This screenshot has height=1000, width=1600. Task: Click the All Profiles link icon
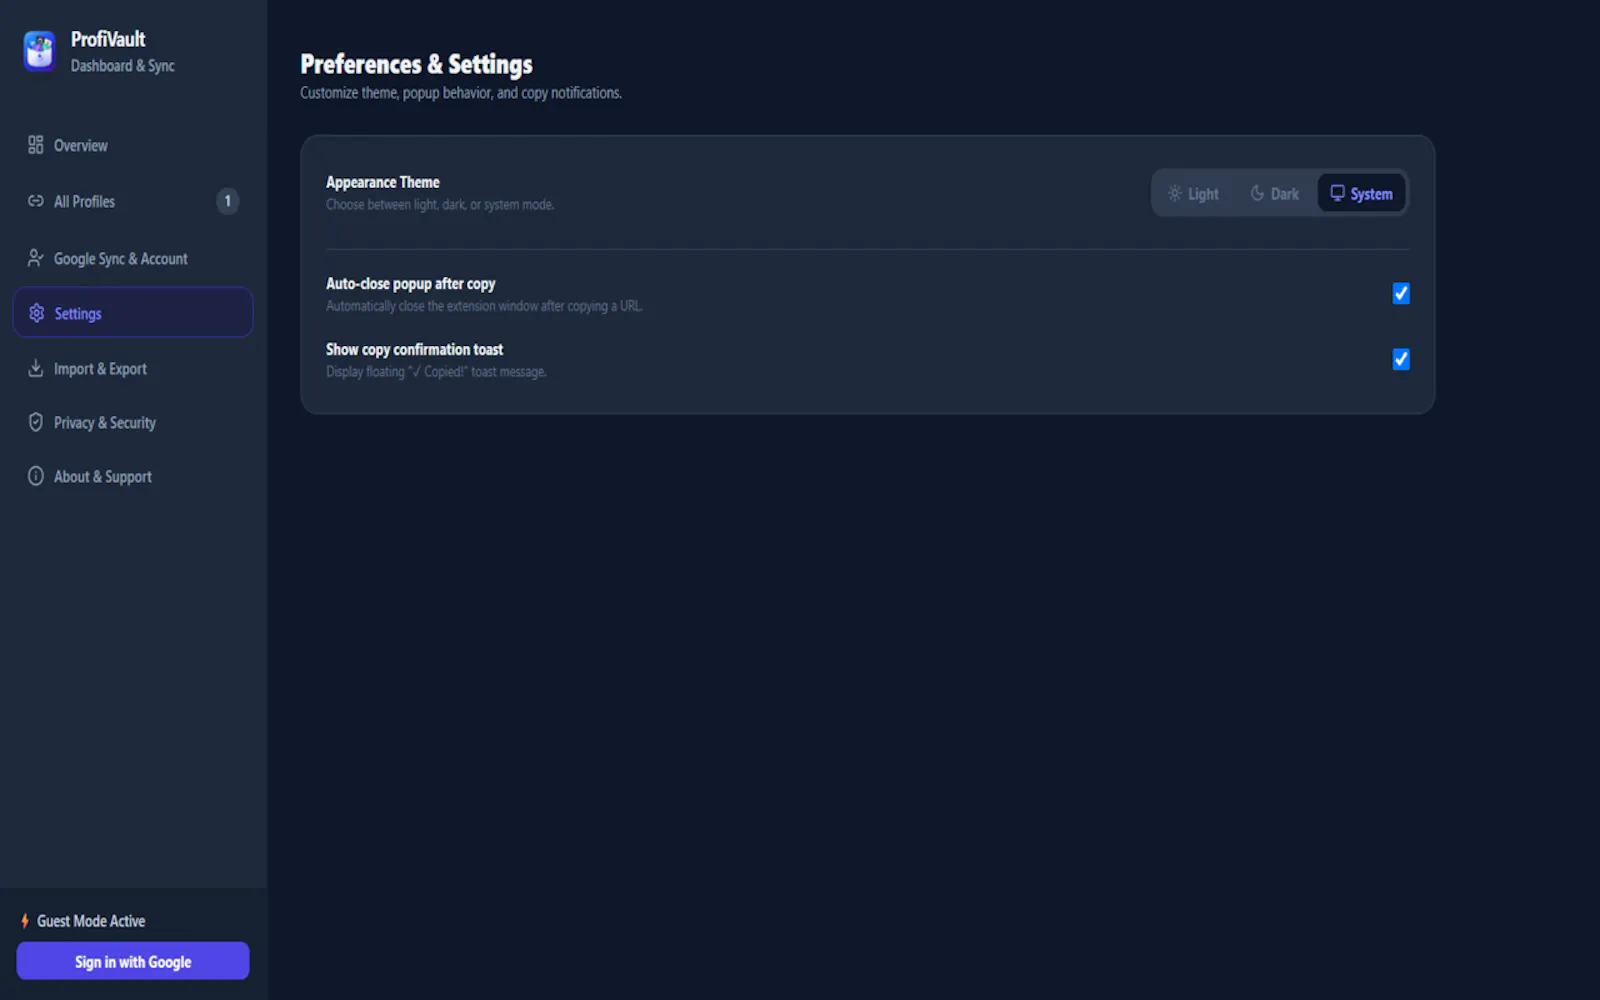36,201
